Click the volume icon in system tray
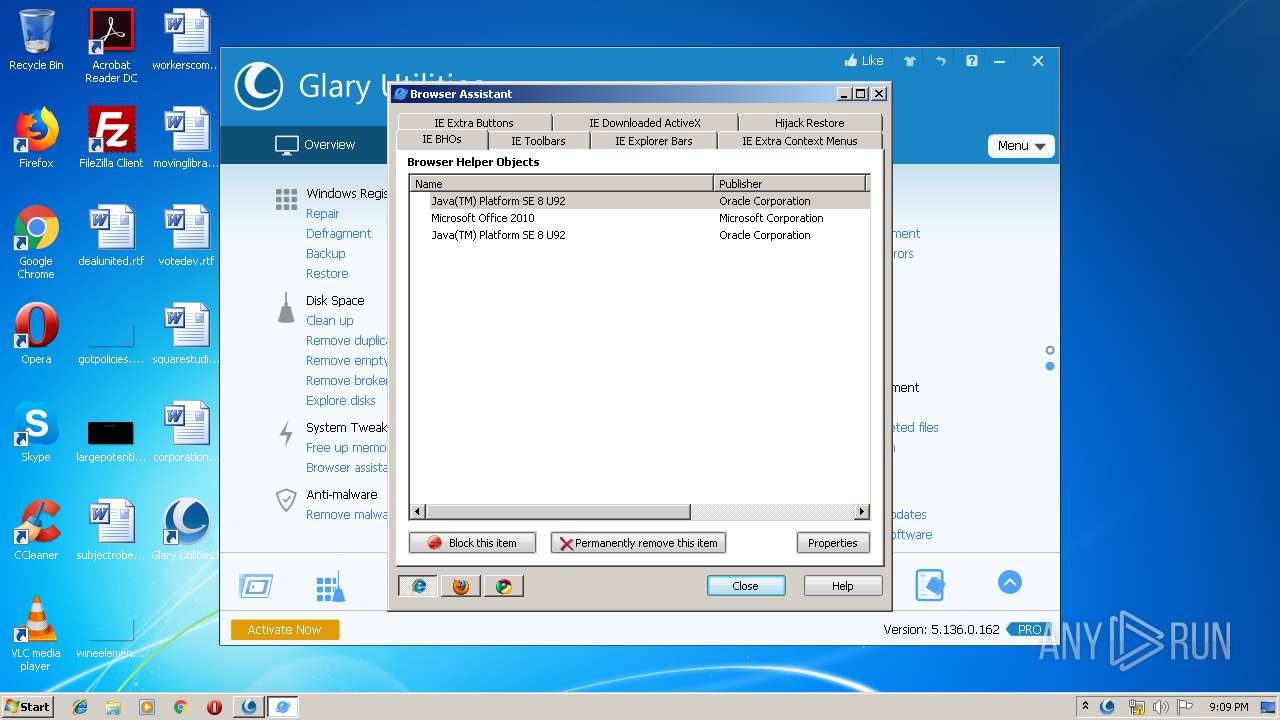The image size is (1280, 720). (x=1160, y=707)
